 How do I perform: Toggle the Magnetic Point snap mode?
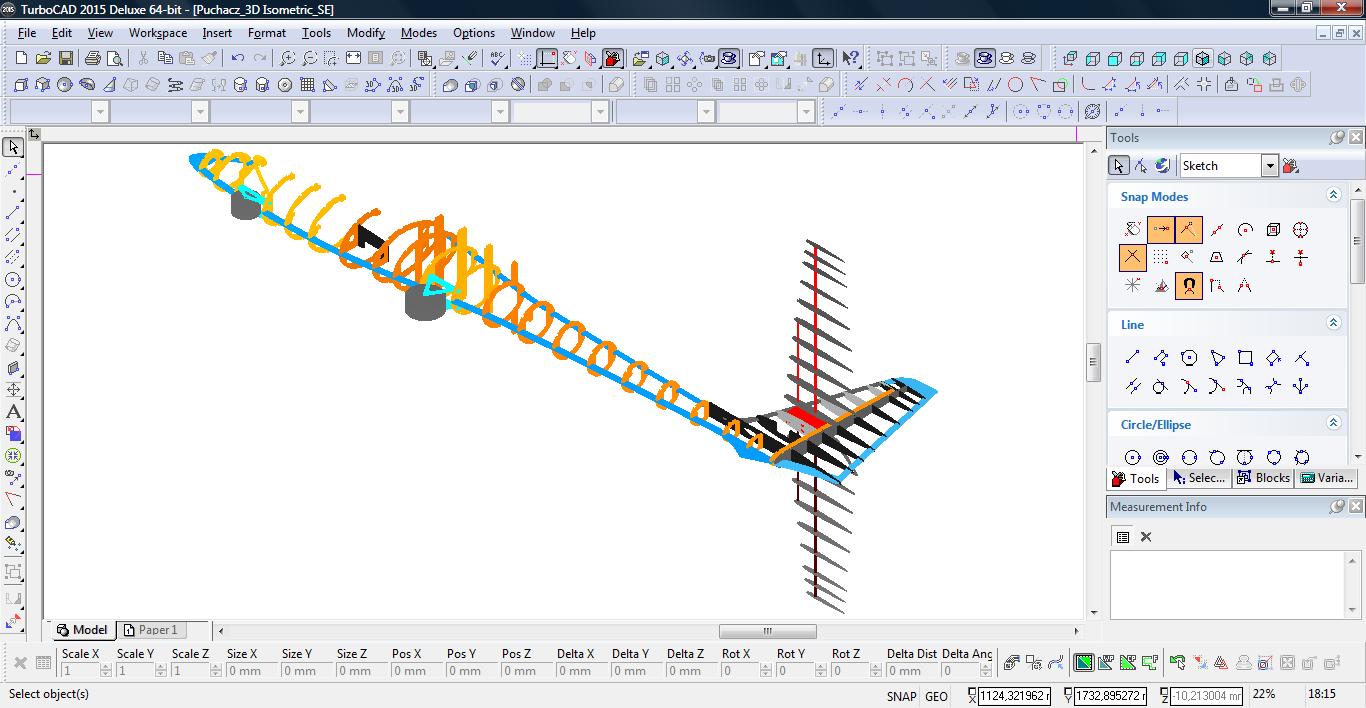click(1189, 286)
